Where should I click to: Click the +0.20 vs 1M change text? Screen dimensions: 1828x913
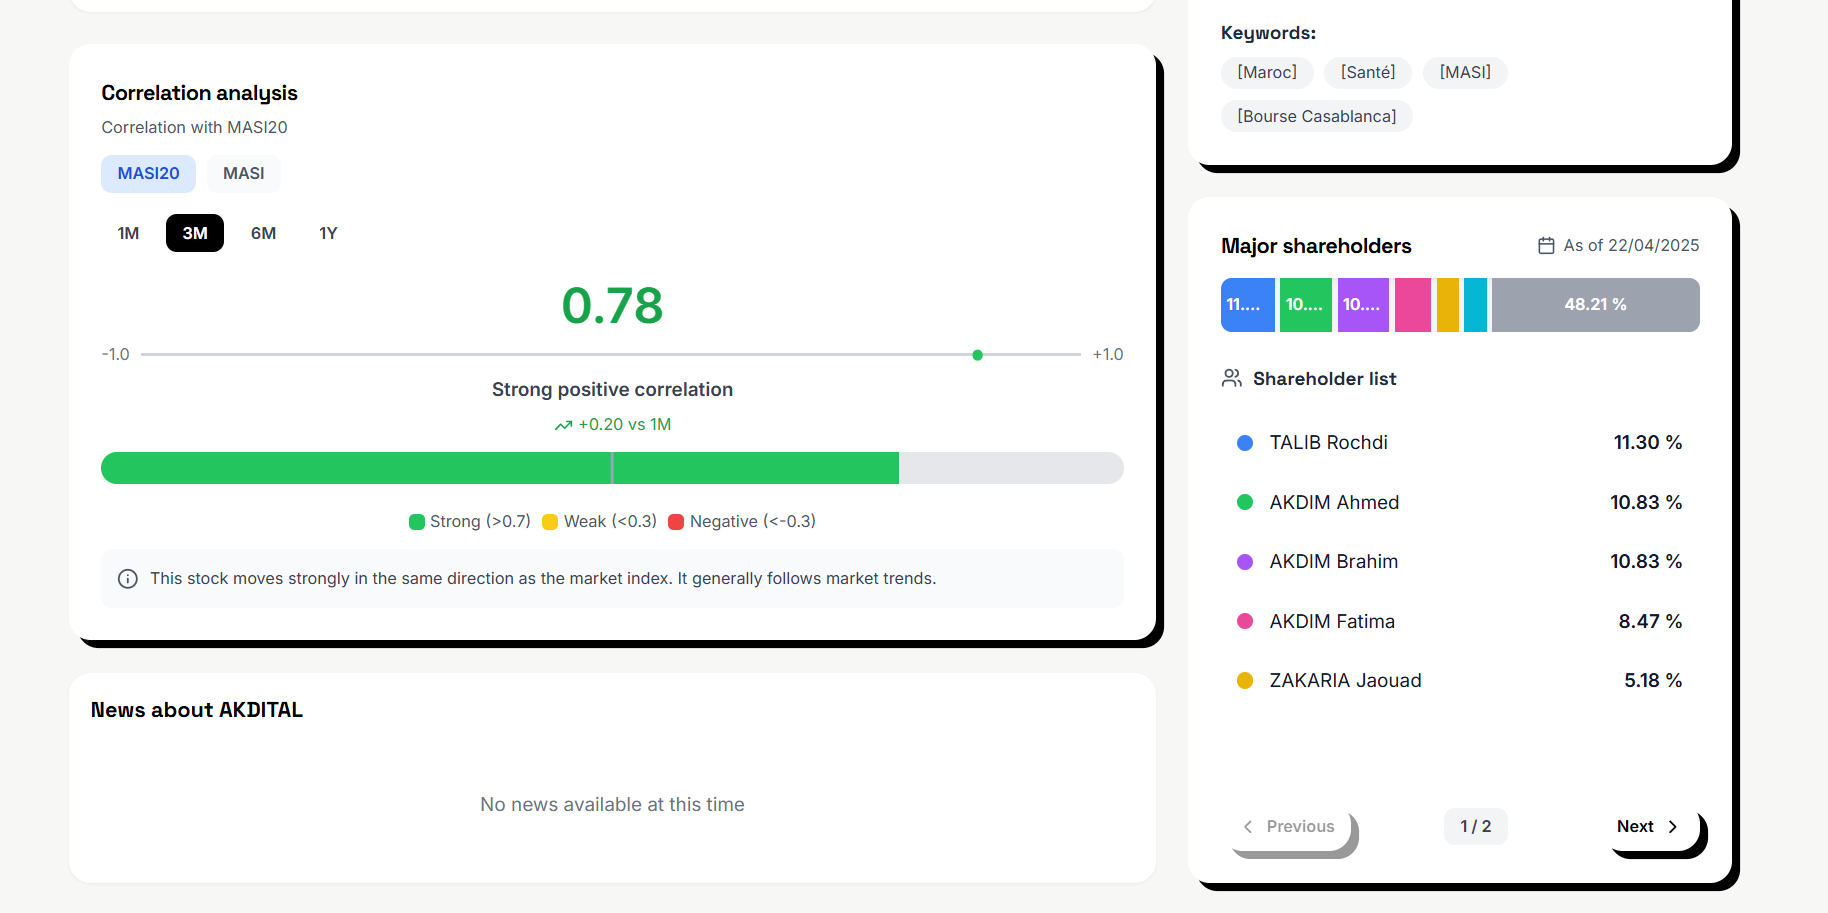(625, 424)
